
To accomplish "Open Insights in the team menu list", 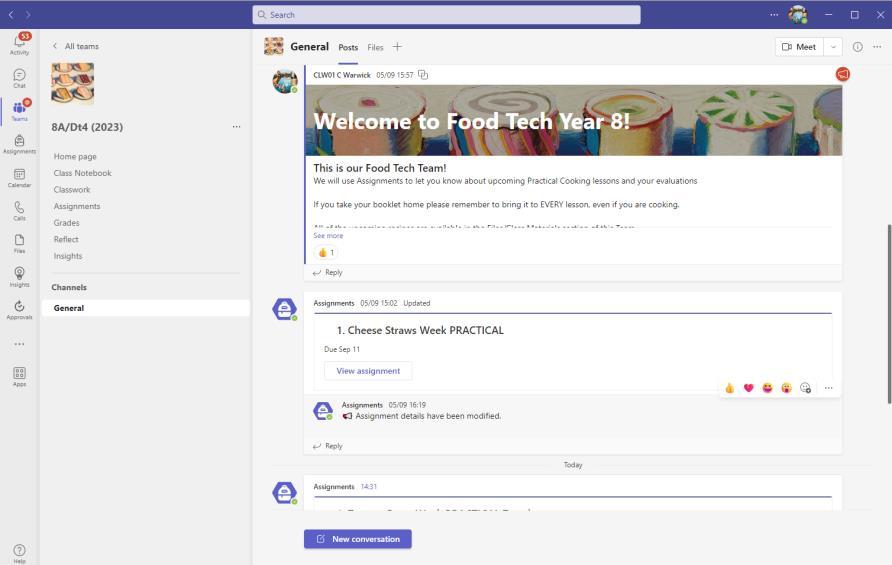I will [x=68, y=256].
